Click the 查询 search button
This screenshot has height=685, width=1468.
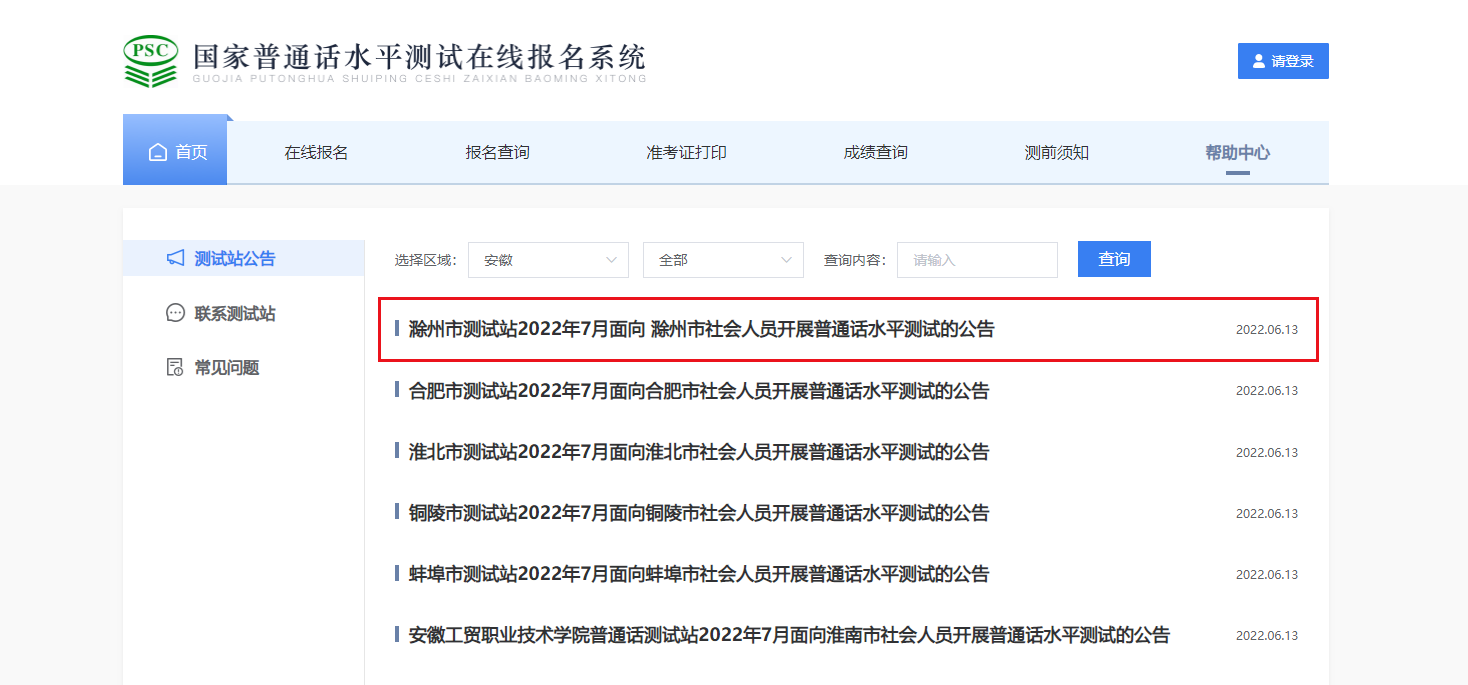click(x=1114, y=259)
